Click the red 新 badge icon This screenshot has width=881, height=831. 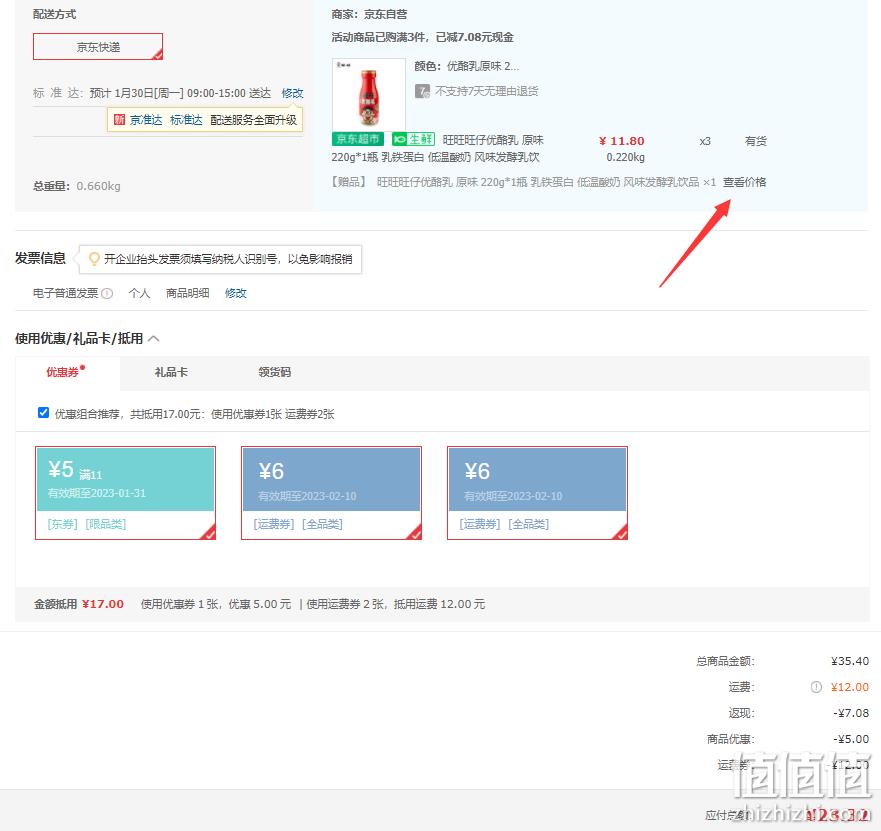119,120
